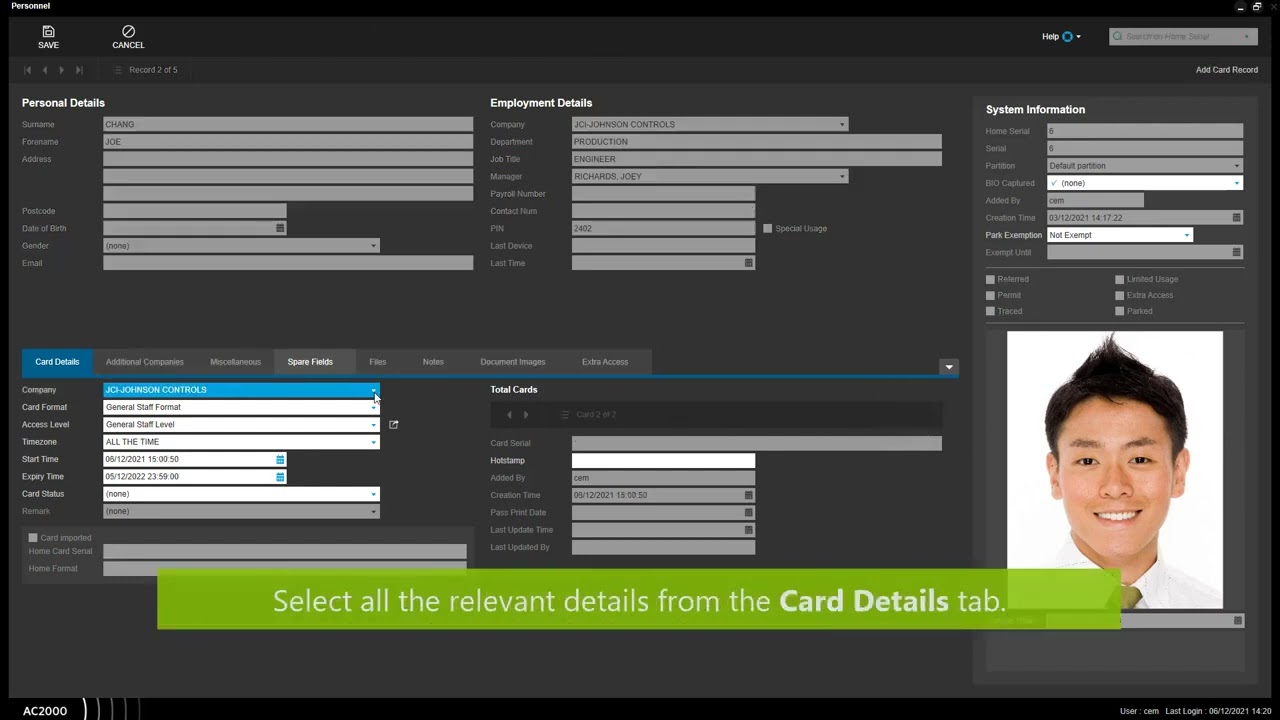1280x720 pixels.
Task: Expand Card Format dropdown
Action: point(374,408)
